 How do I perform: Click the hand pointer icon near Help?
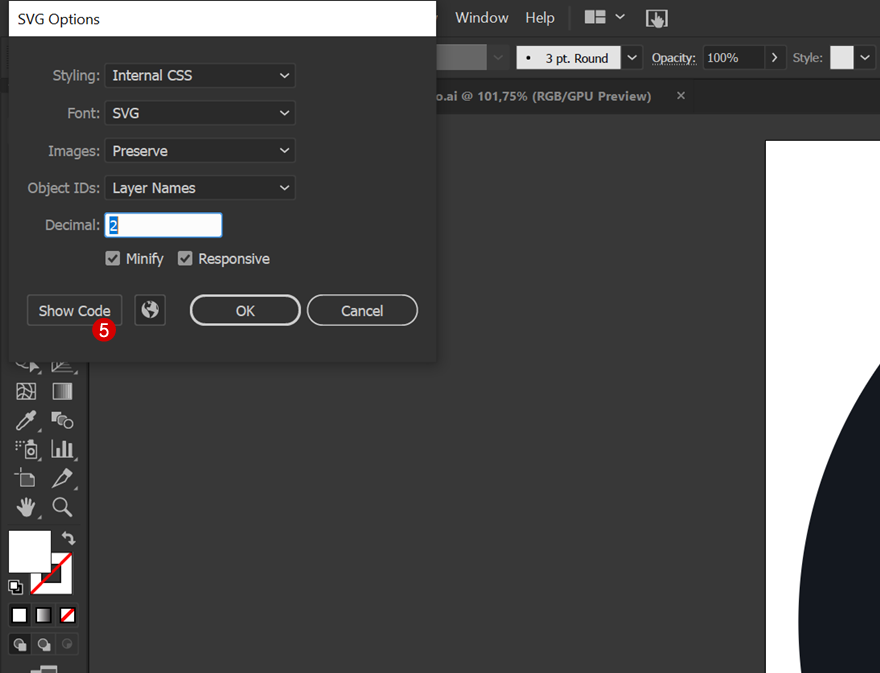657,18
